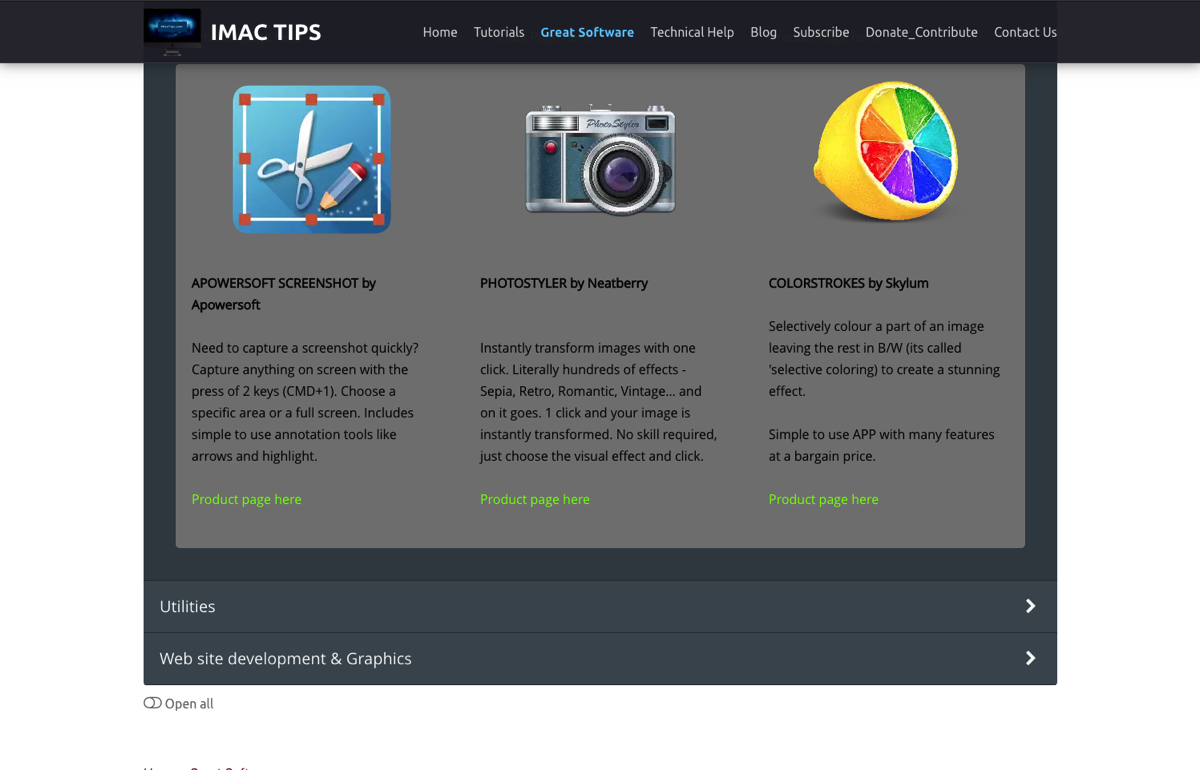Expand the Web site development & Graphics chevron
The height and width of the screenshot is (770, 1200).
(x=1031, y=658)
